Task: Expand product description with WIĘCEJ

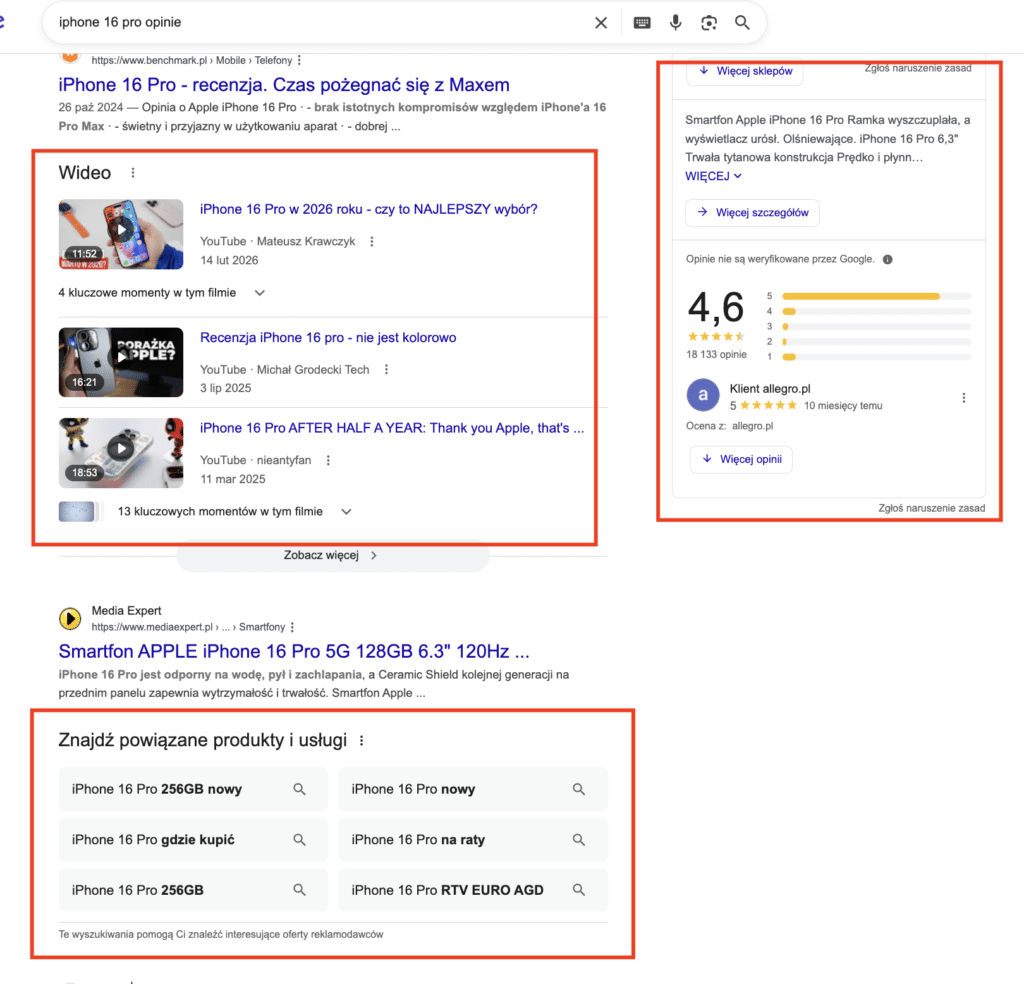Action: pyautogui.click(x=713, y=176)
